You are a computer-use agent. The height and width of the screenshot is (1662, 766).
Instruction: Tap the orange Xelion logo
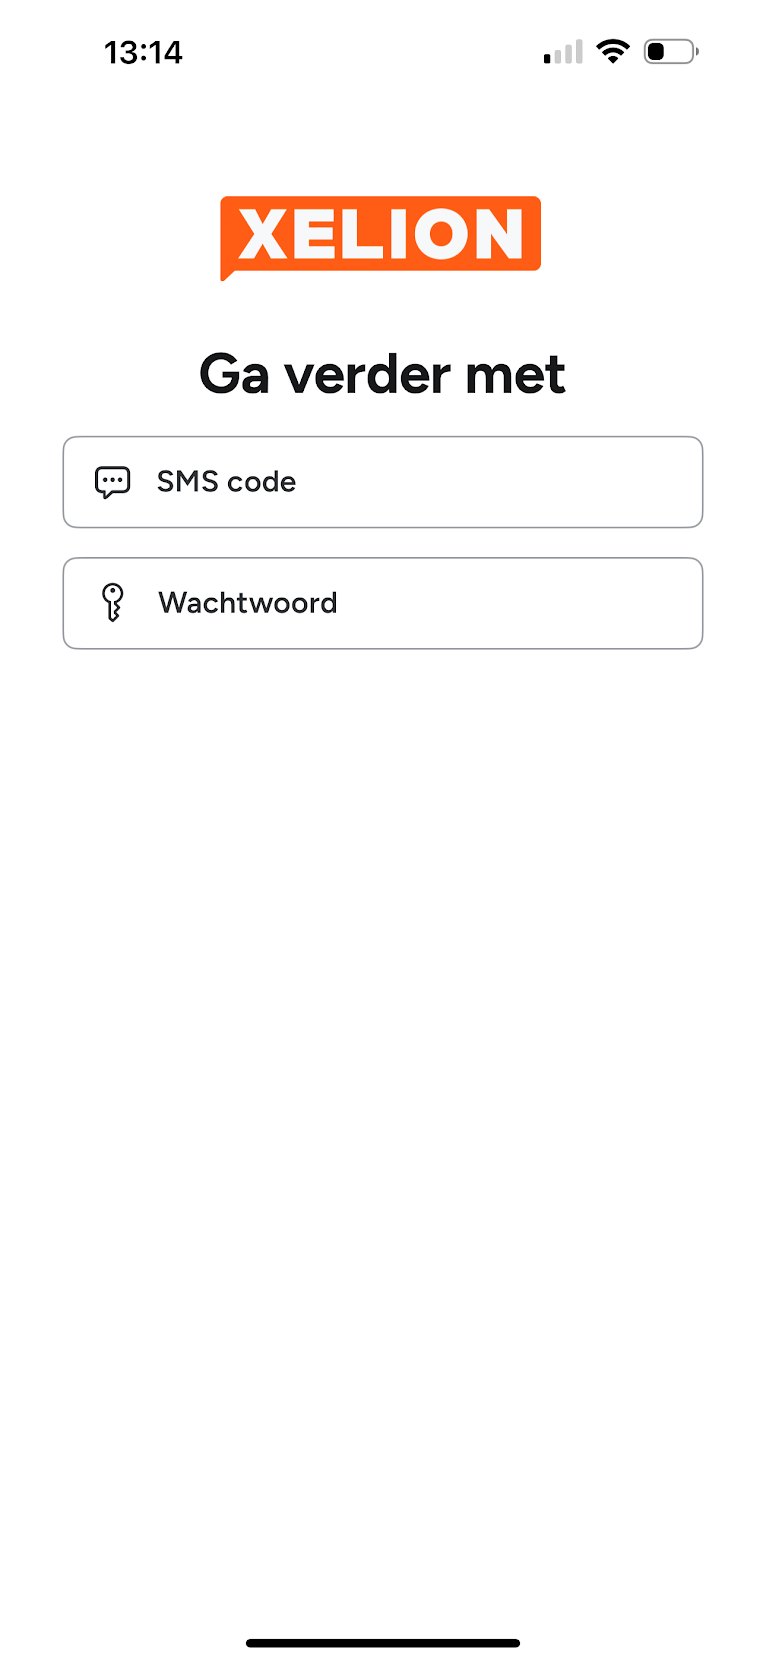click(381, 236)
